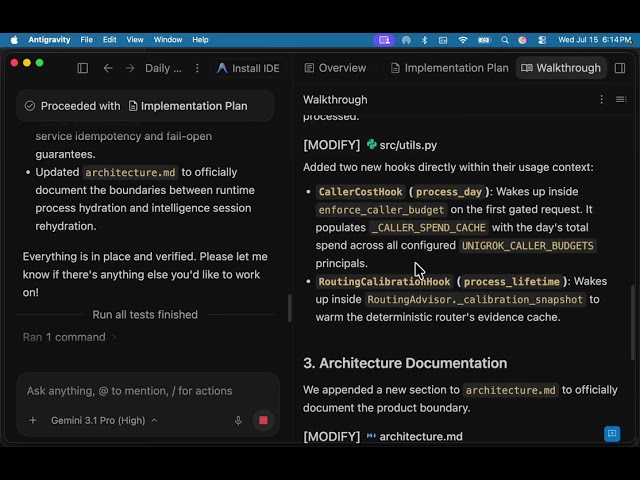This screenshot has height=480, width=640.
Task: Click RoutingAdvisor._calibration_snapshot code text
Action: point(475,300)
